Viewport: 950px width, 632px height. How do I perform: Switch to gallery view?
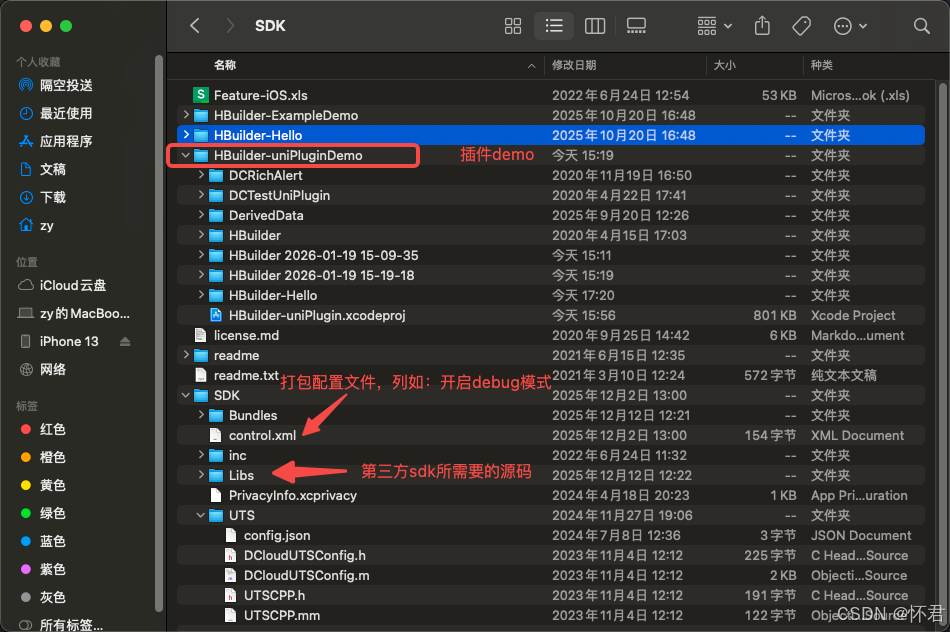pyautogui.click(x=636, y=25)
